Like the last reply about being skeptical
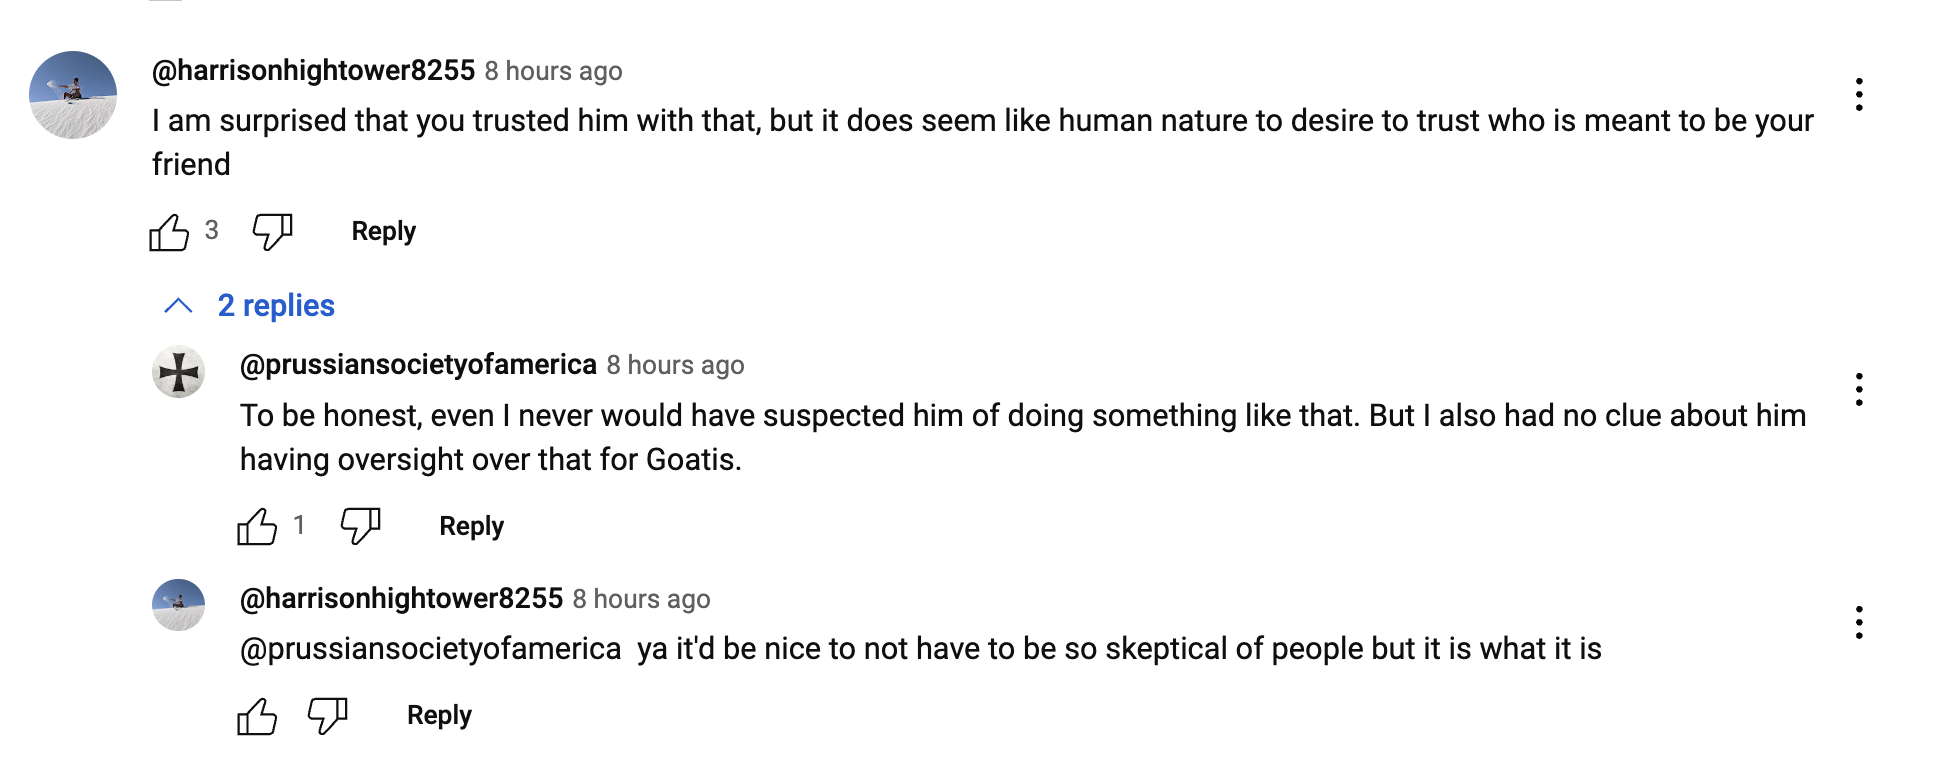The height and width of the screenshot is (772, 1952). pos(257,716)
